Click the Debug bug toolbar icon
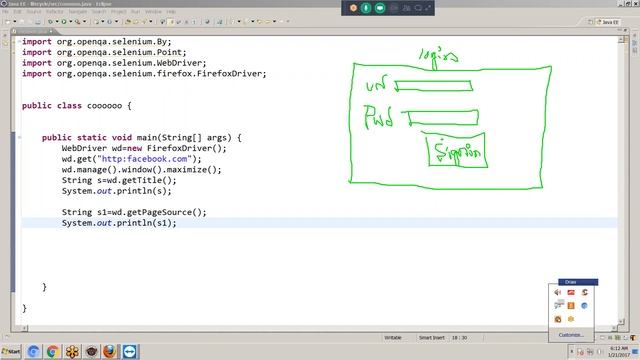 (x=50, y=22)
